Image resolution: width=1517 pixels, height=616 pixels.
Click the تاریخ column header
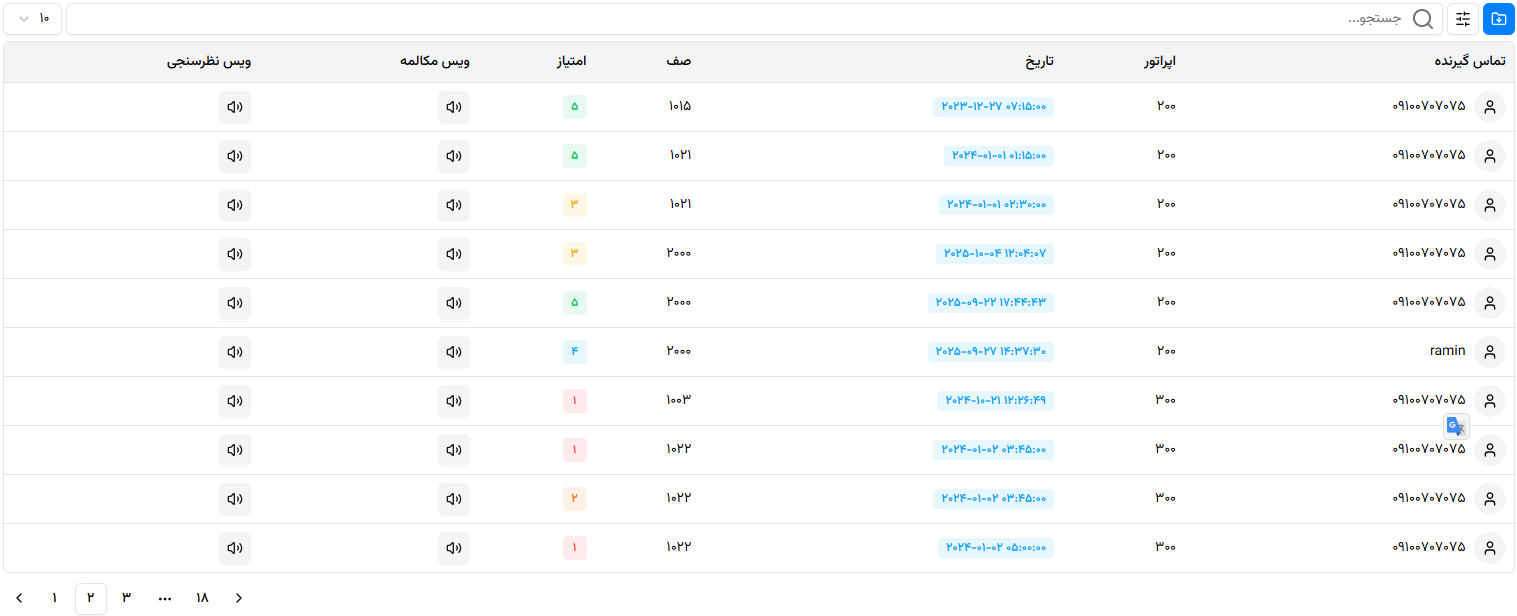point(1038,62)
